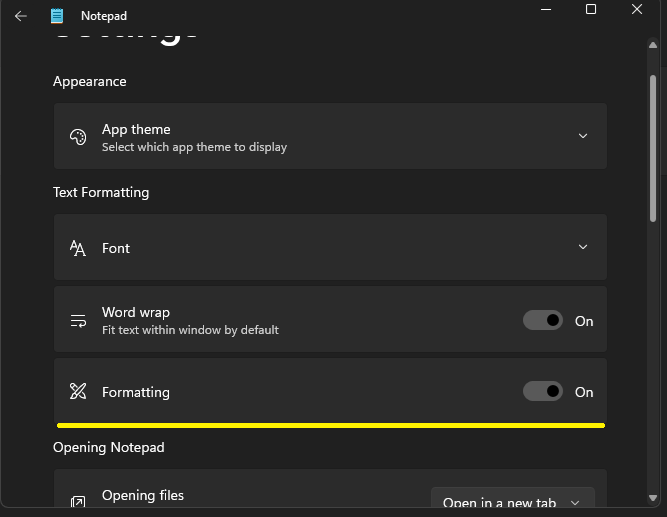Click the 'On' label beside Word wrap
Viewport: 667px width, 517px height.
[584, 321]
